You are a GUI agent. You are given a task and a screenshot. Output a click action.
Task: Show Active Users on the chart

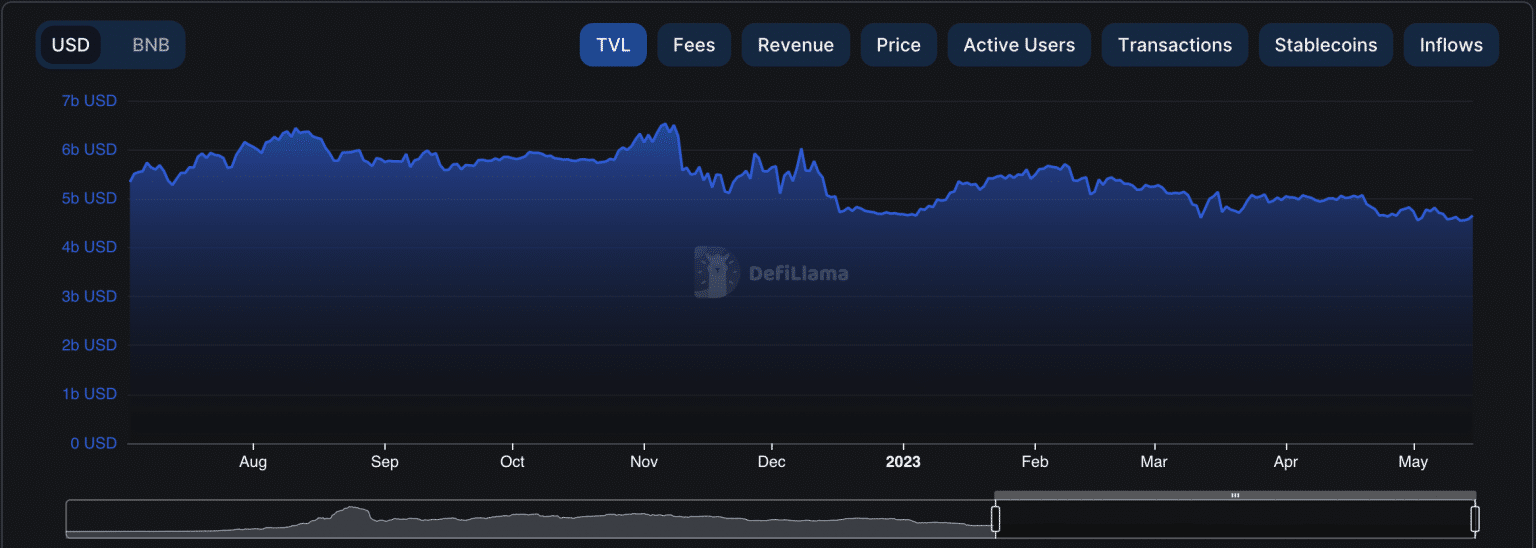pyautogui.click(x=1019, y=45)
